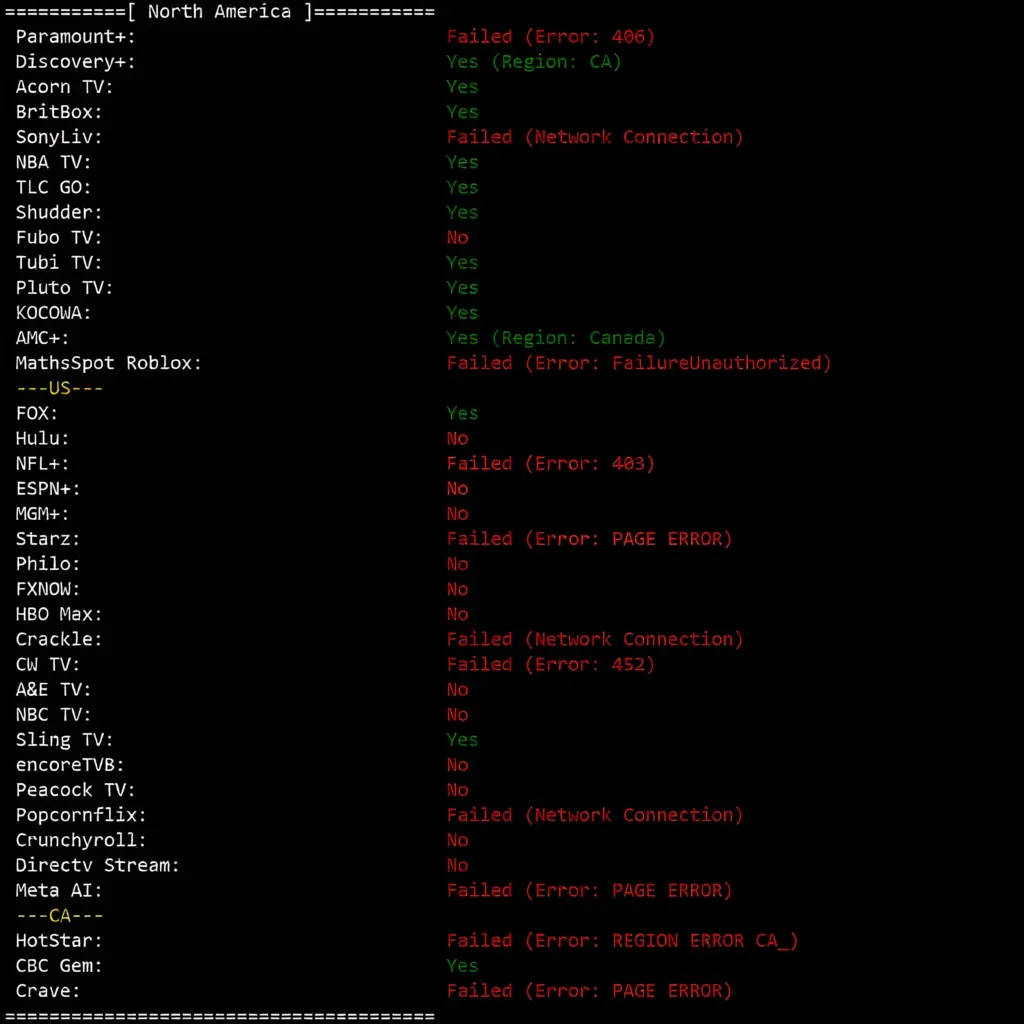Select the 'BritBox:' label
Image resolution: width=1024 pixels, height=1024 pixels.
coord(59,112)
